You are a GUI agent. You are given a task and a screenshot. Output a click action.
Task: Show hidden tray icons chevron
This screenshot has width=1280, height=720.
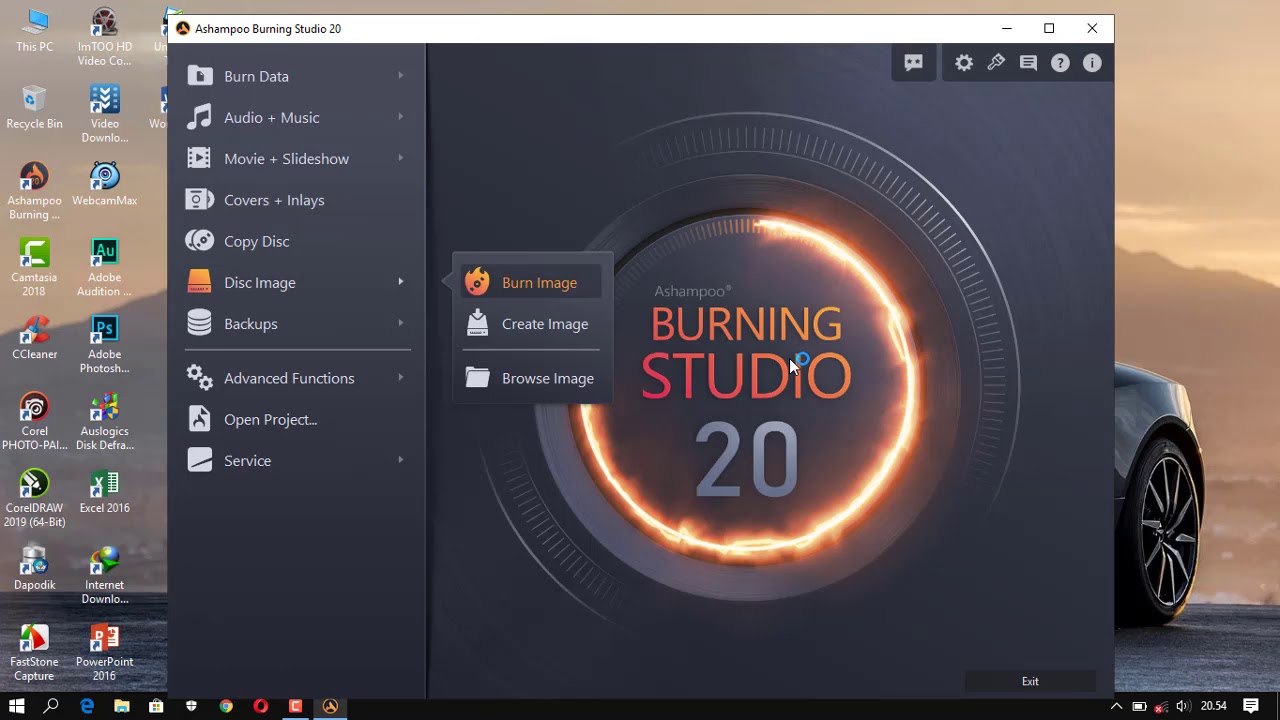coord(1117,706)
